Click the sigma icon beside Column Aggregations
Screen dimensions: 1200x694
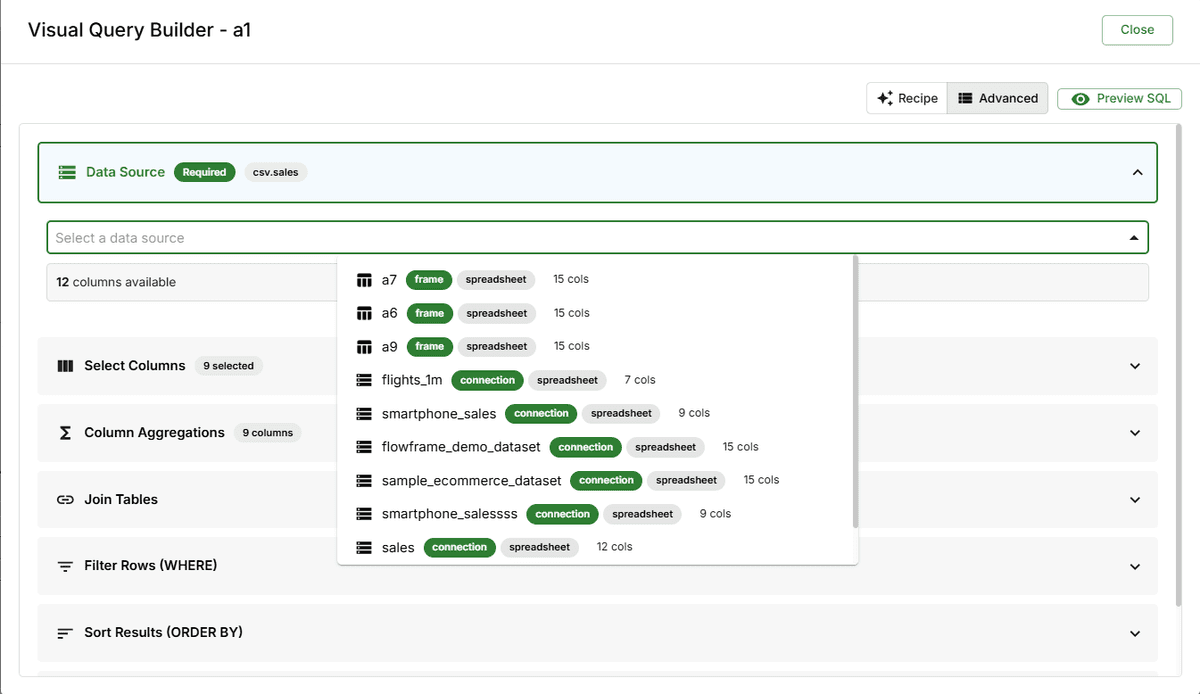pos(64,432)
